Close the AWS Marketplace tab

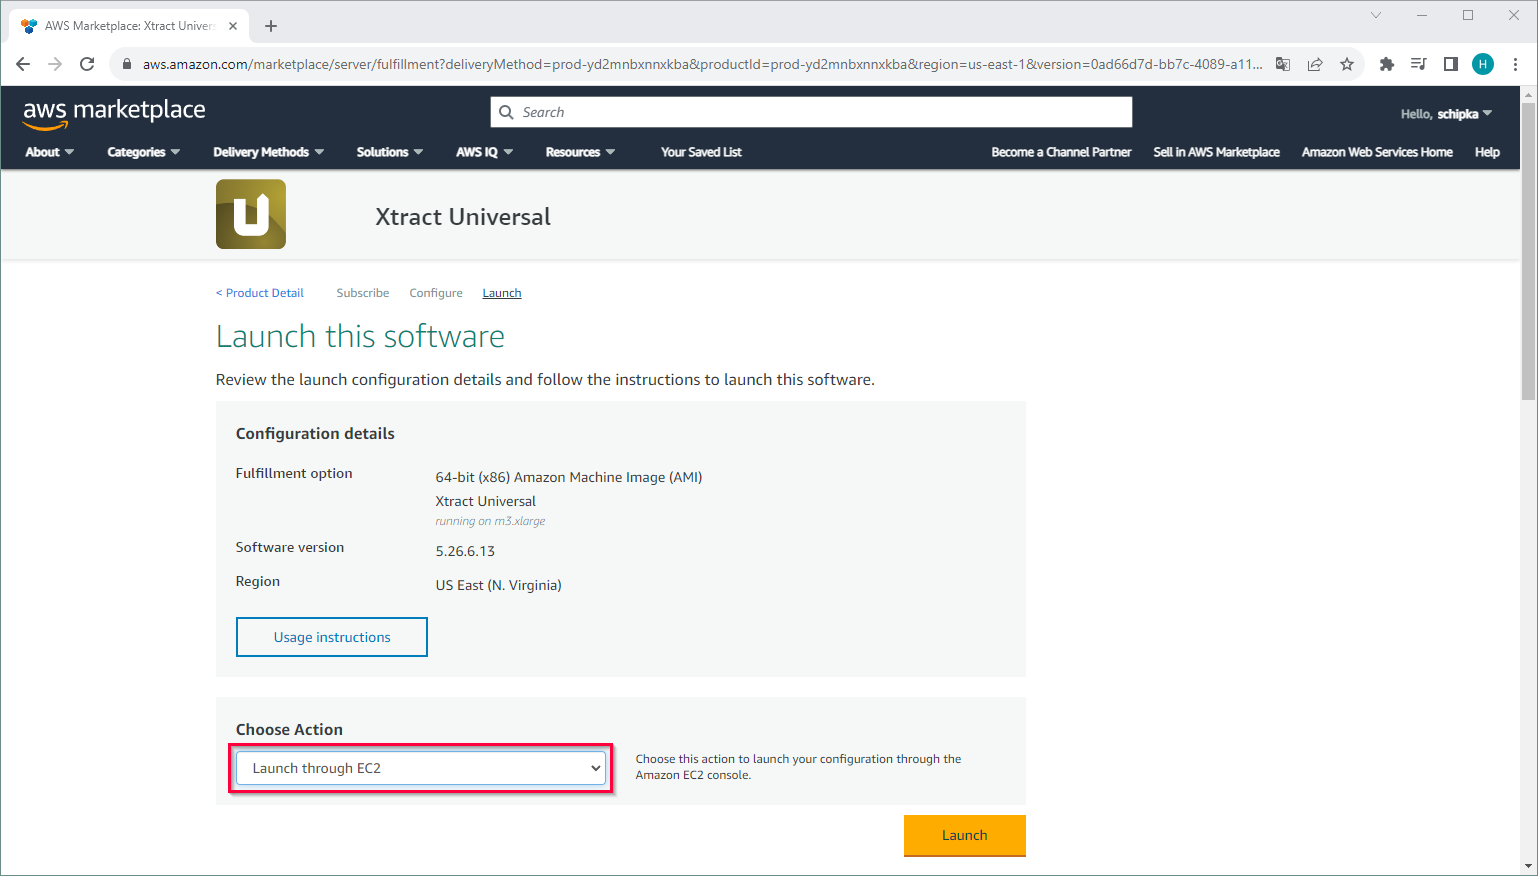click(x=233, y=26)
